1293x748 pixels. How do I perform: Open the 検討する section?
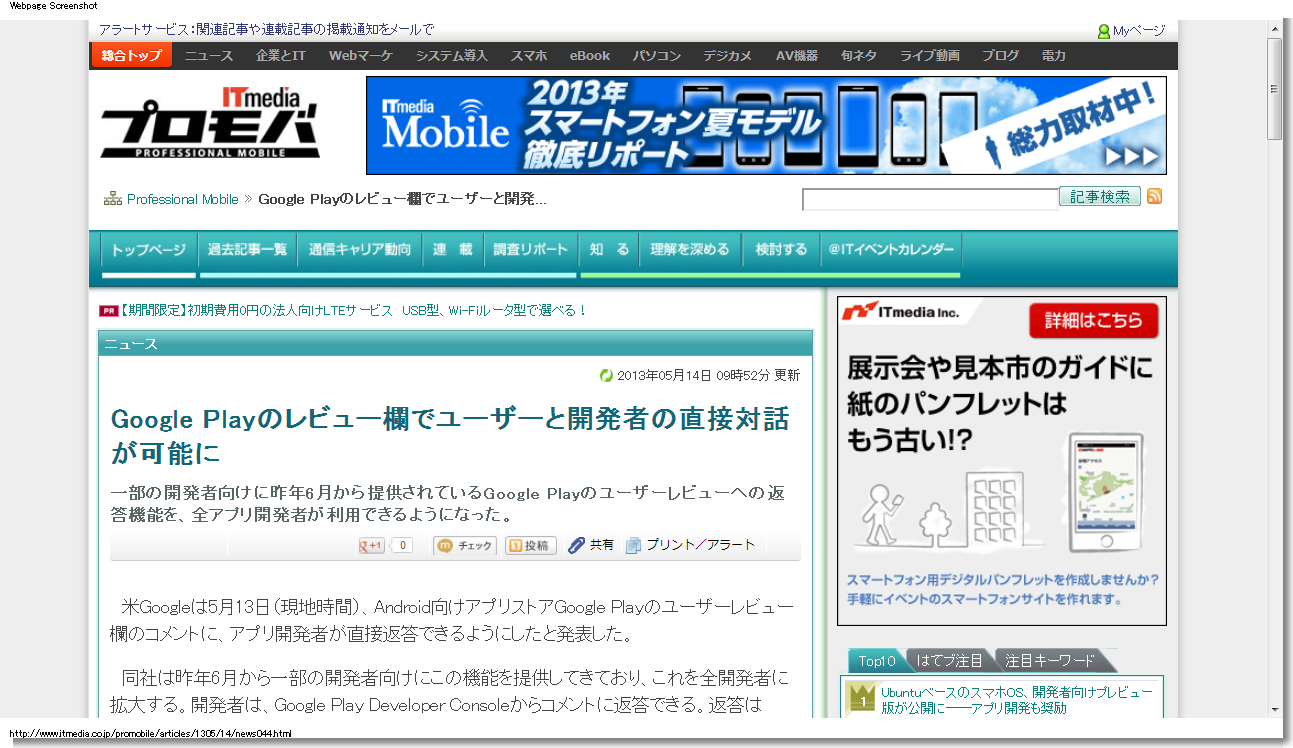pos(781,250)
